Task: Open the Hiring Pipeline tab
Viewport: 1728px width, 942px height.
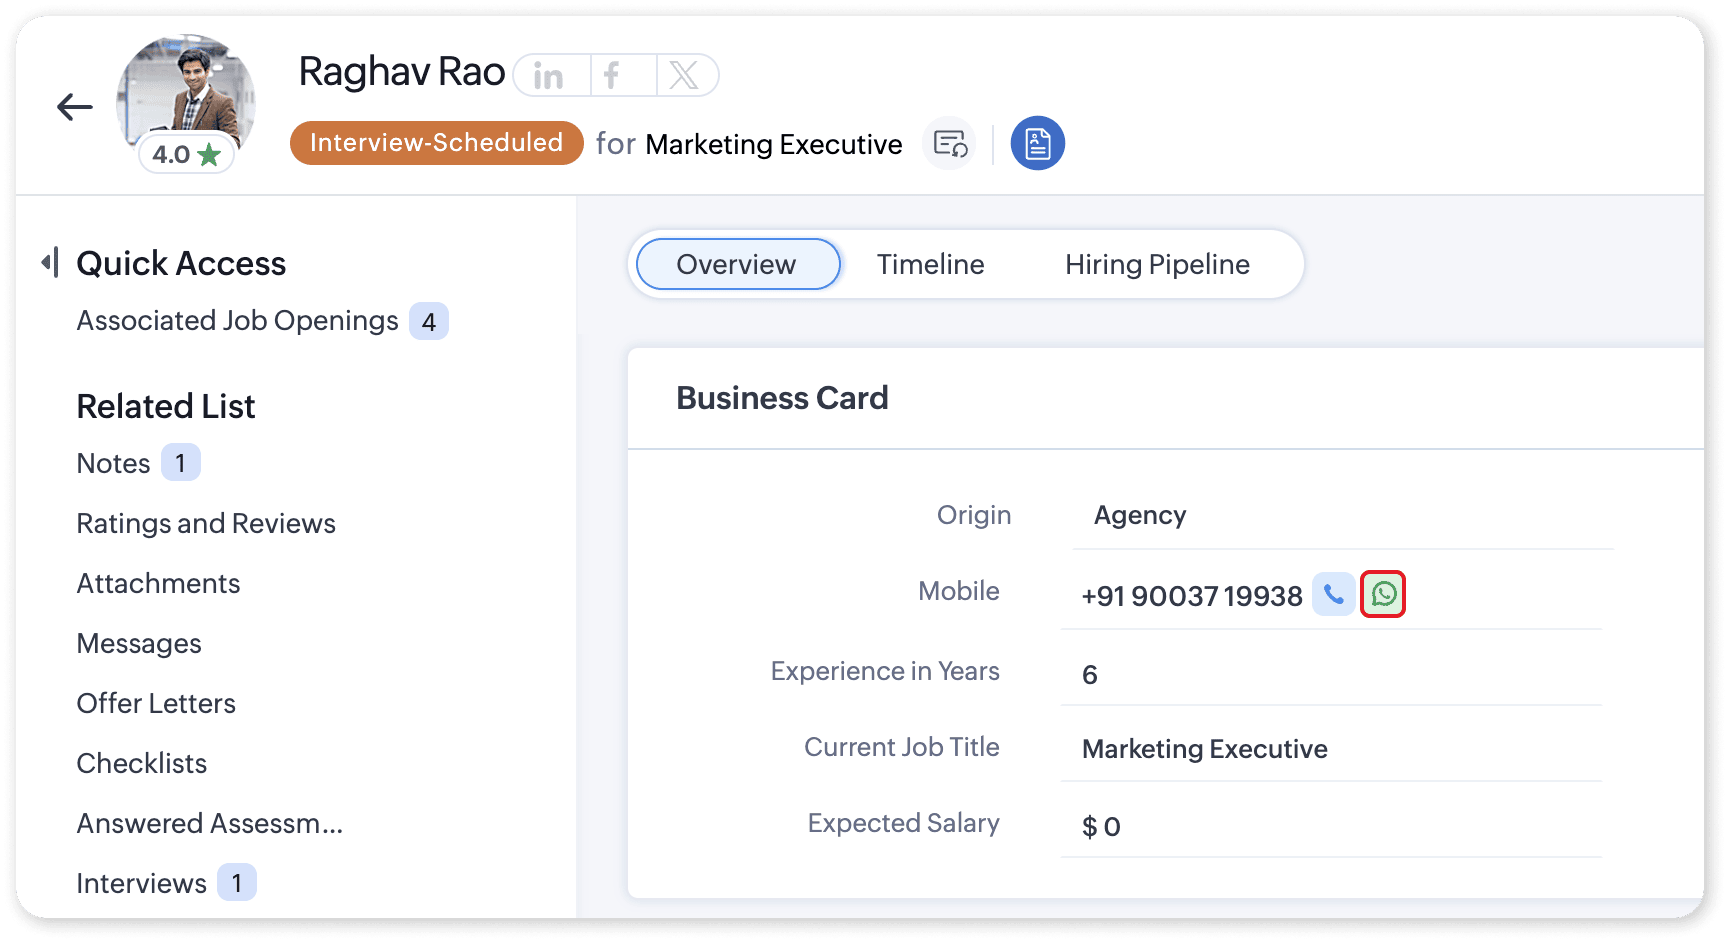Action: (1157, 264)
